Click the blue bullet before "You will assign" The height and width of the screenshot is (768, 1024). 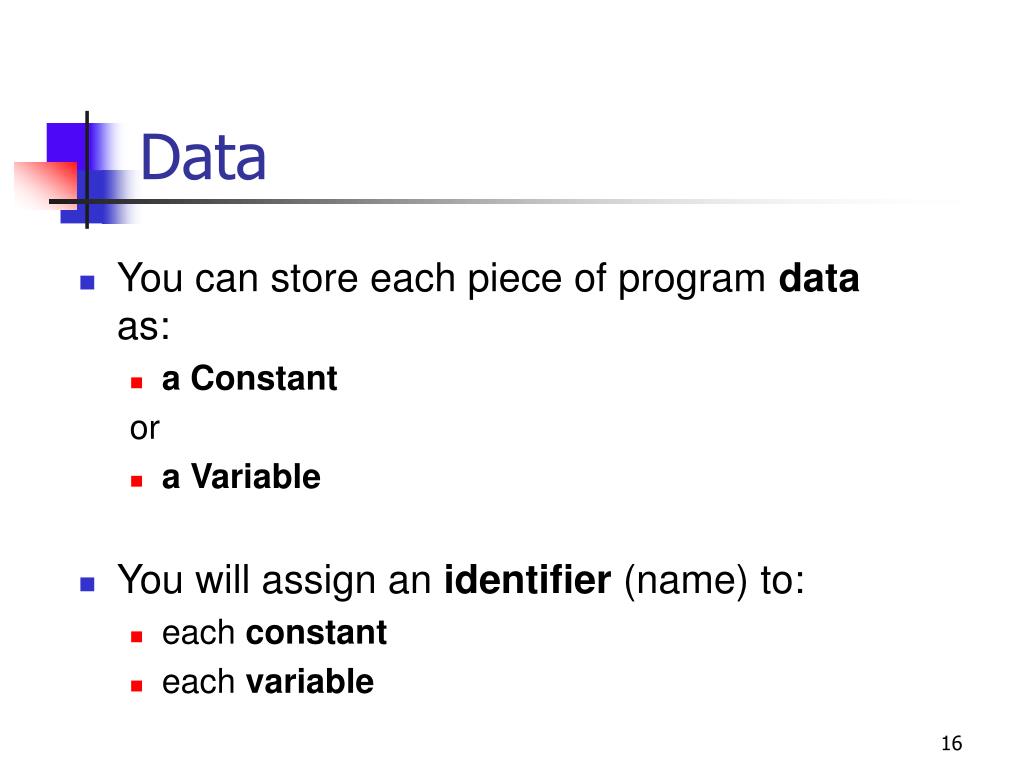[87, 583]
